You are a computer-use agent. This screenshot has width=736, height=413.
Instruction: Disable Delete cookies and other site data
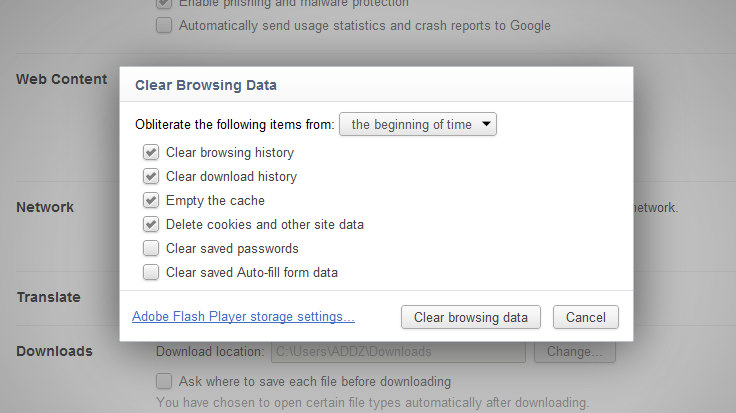(x=151, y=225)
